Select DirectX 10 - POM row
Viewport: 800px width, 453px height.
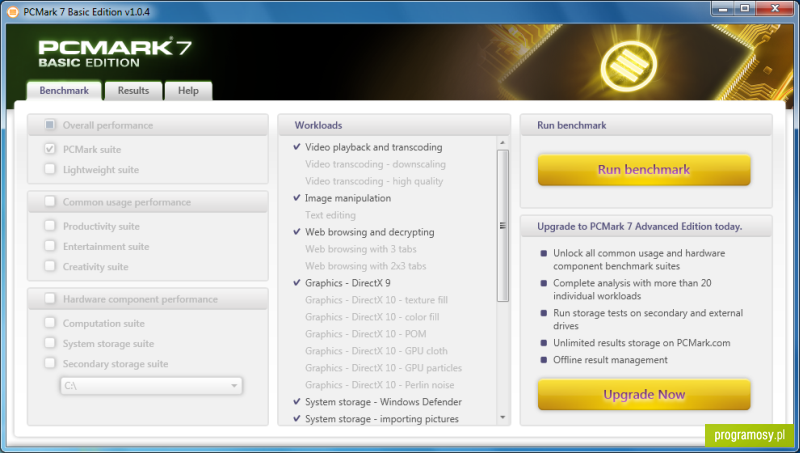[x=365, y=334]
